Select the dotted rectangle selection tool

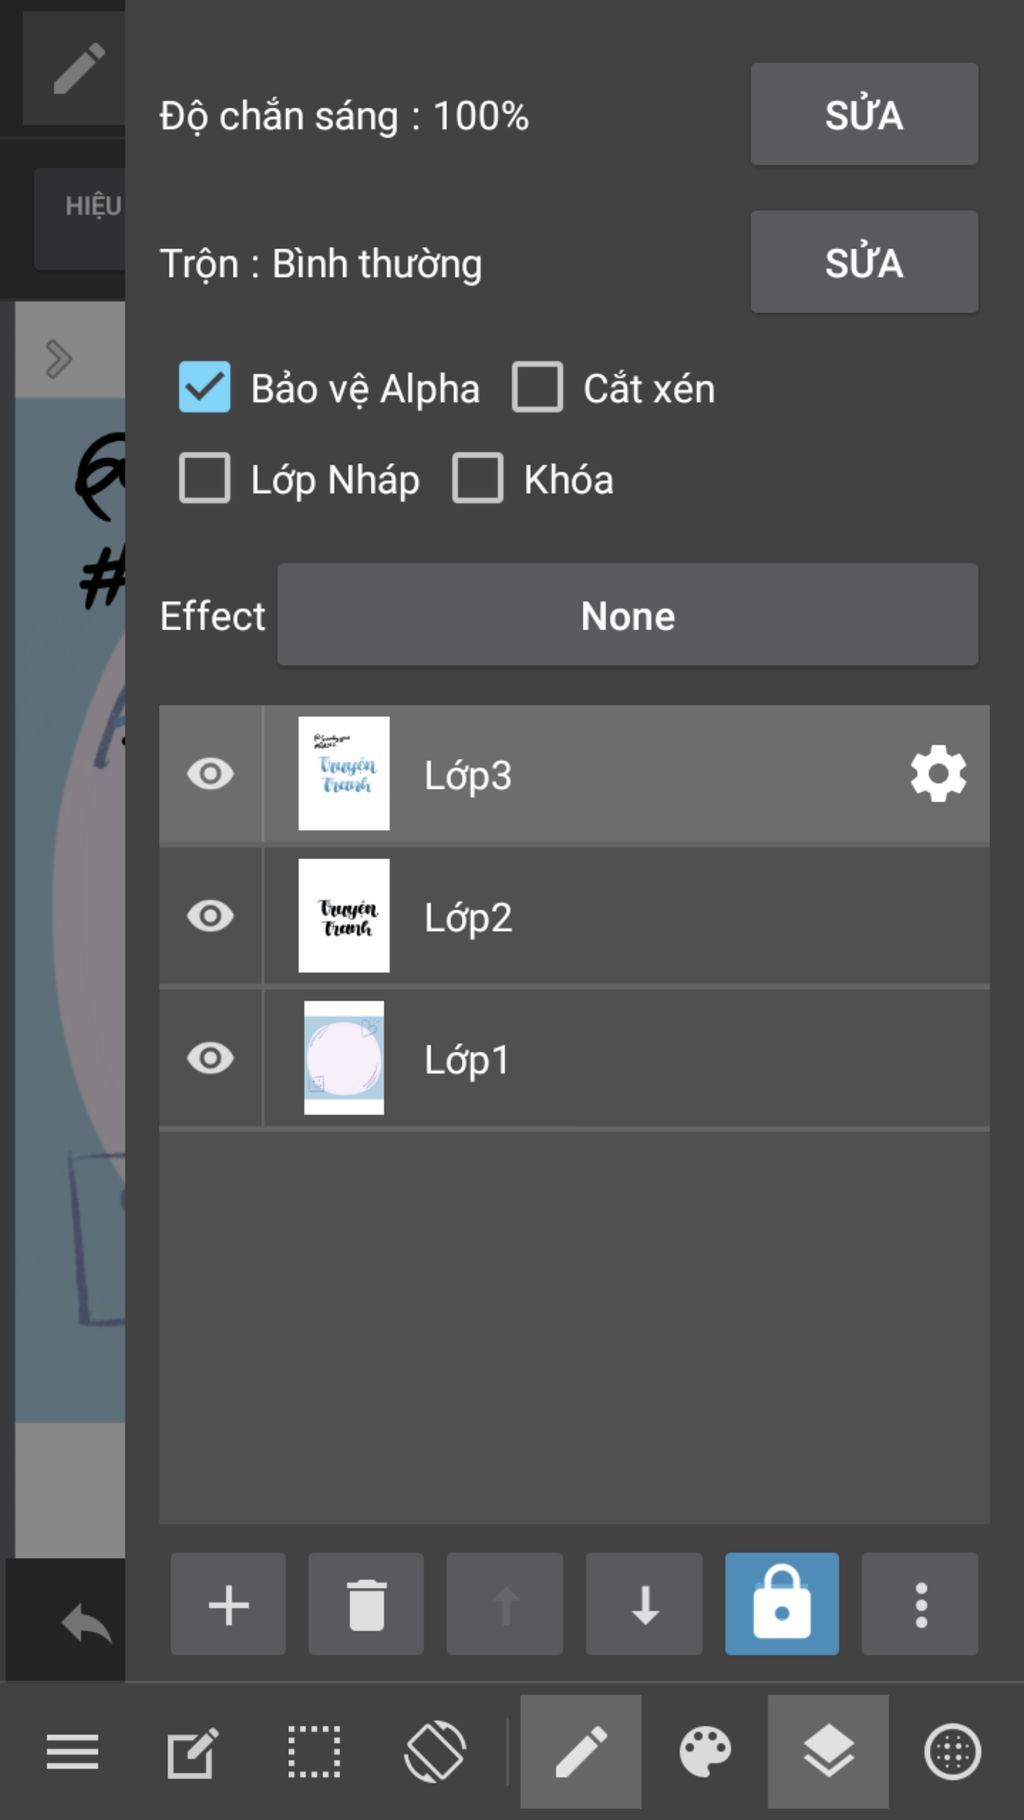tap(314, 1752)
